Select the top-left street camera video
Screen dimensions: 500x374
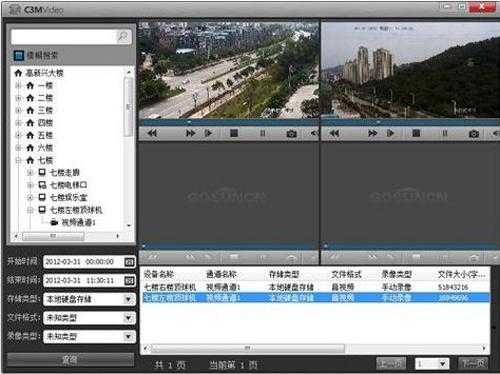(x=229, y=70)
